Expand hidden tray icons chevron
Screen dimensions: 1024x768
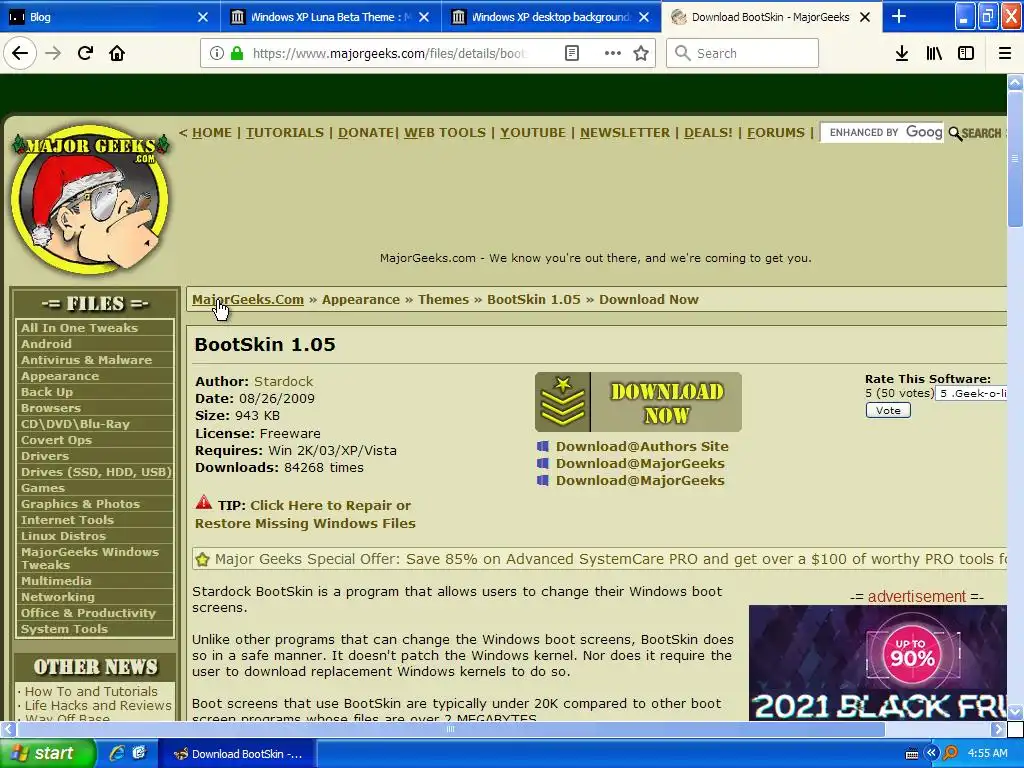931,753
